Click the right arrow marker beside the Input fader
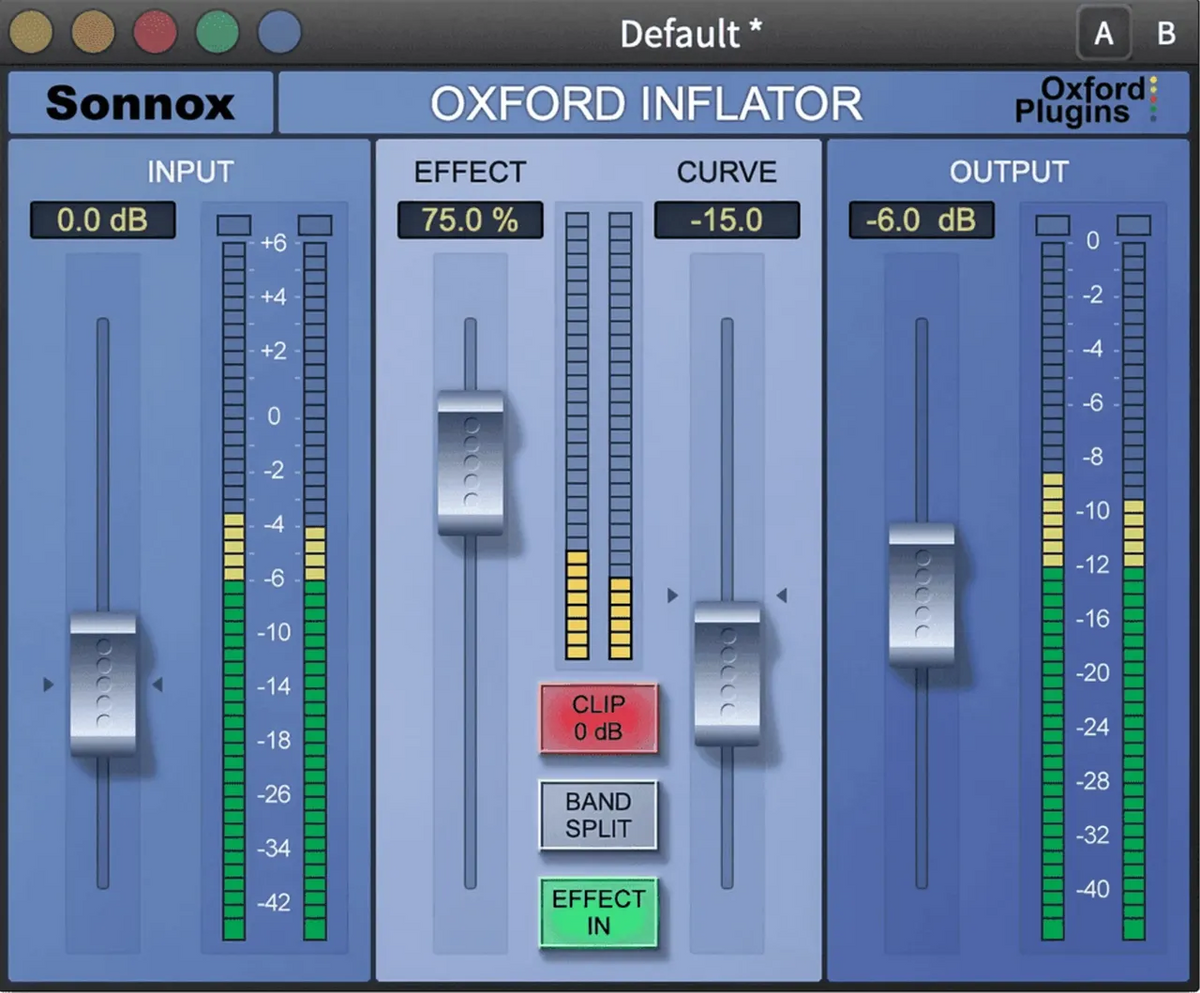 155,684
